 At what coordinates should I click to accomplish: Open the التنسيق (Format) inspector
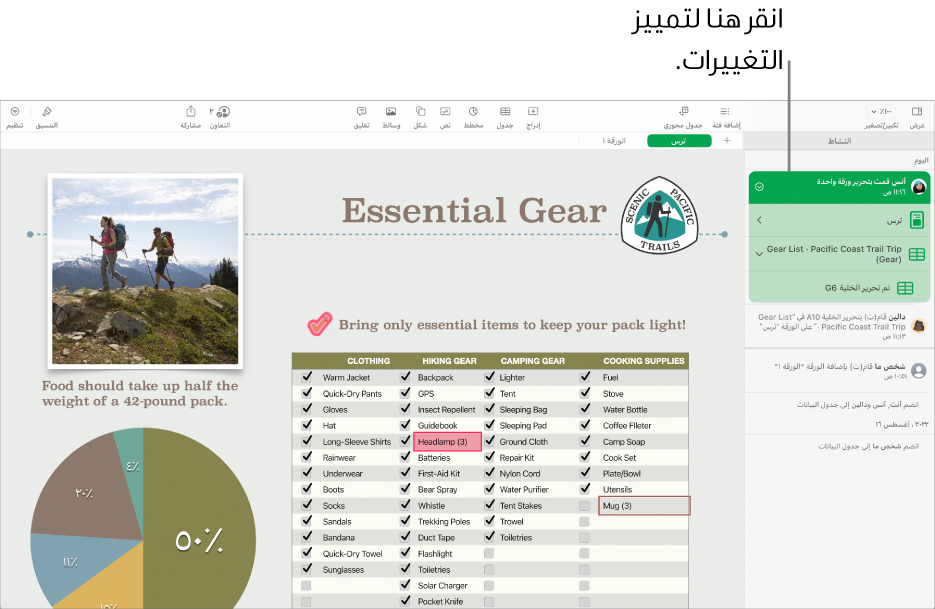click(x=47, y=112)
